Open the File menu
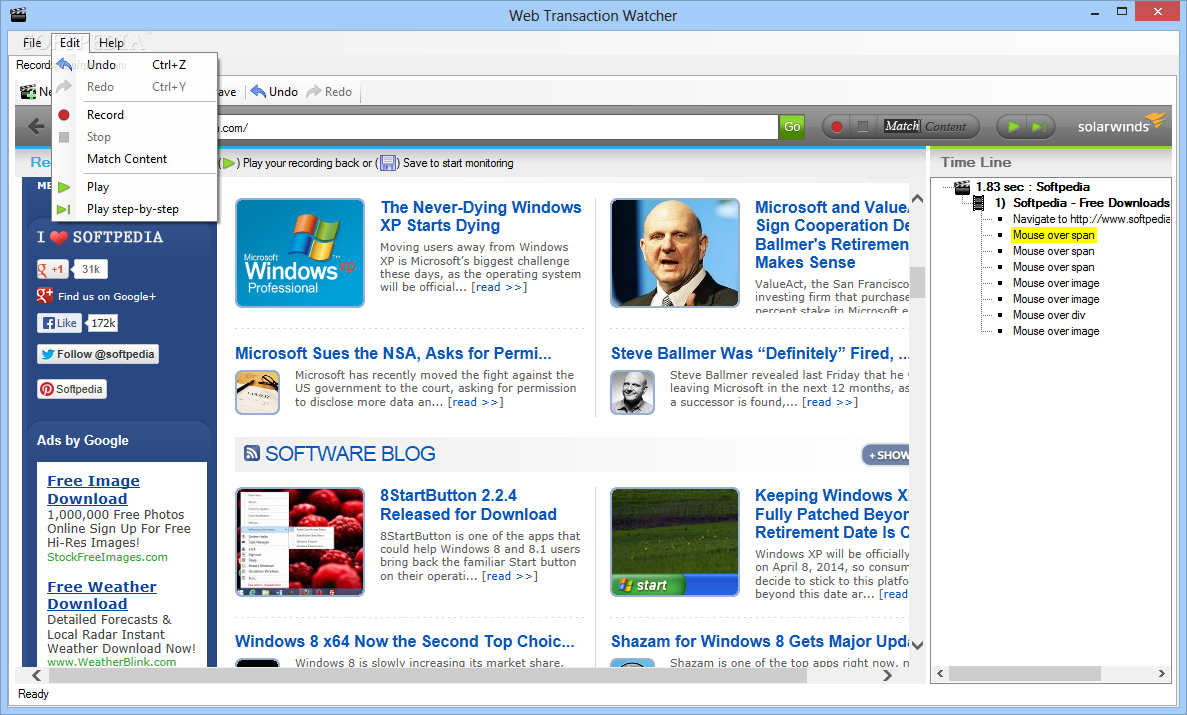 point(32,42)
